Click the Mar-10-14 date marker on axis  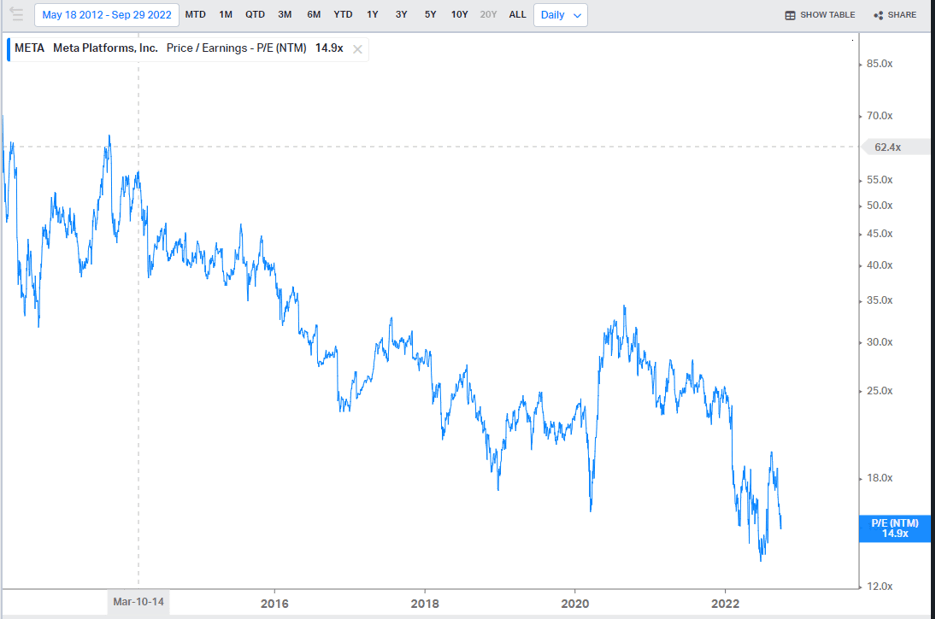coord(137,602)
